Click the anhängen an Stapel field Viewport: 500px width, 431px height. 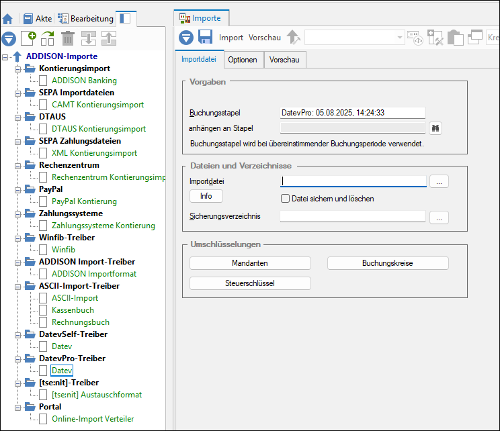(353, 128)
